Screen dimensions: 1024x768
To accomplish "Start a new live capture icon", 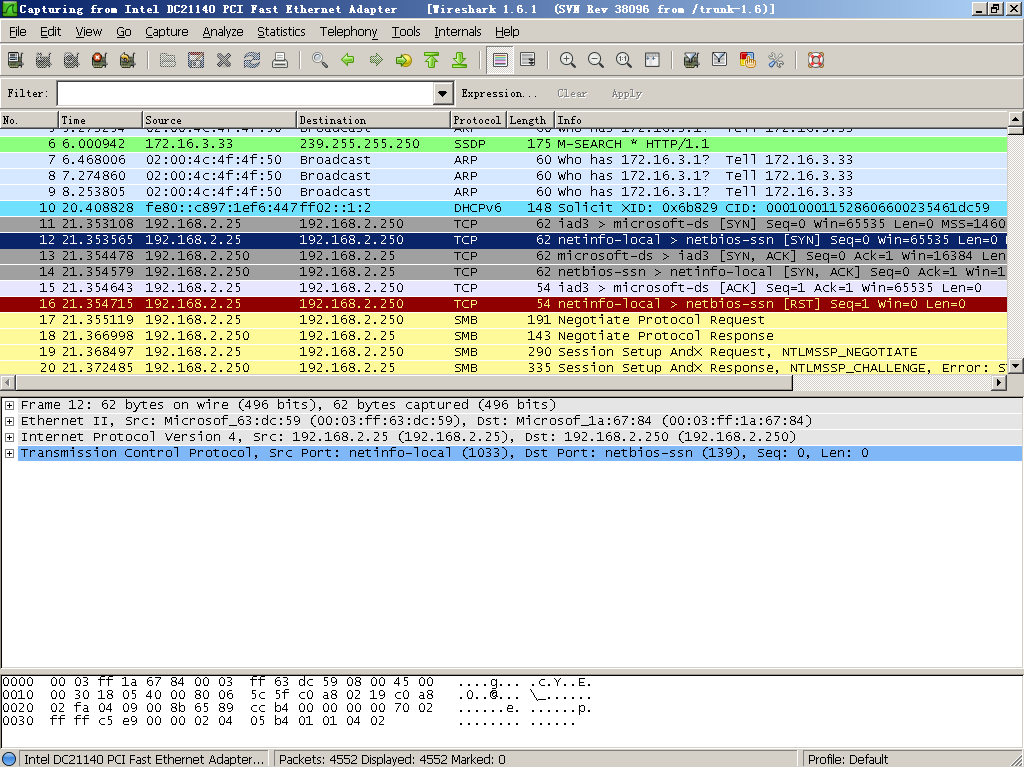I will coord(72,60).
